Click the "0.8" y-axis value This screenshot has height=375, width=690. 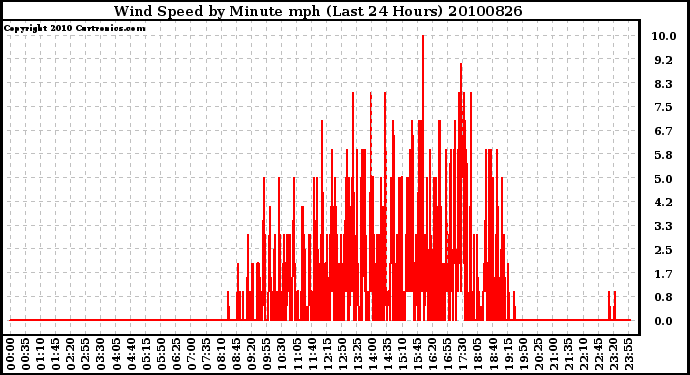(x=664, y=297)
